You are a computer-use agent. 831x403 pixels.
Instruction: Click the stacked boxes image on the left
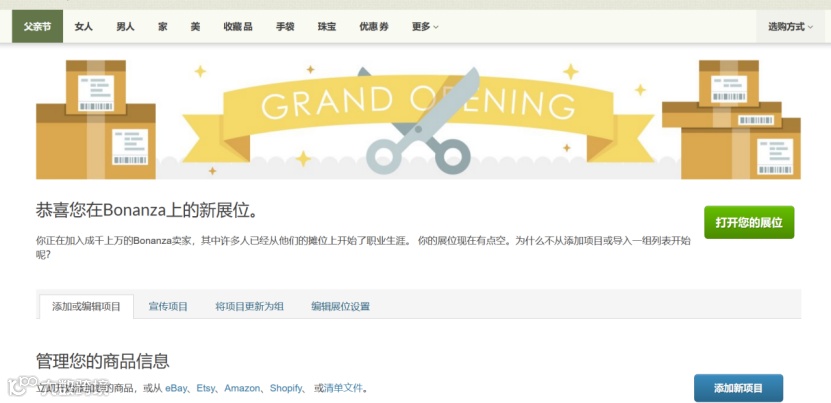[x=96, y=119]
